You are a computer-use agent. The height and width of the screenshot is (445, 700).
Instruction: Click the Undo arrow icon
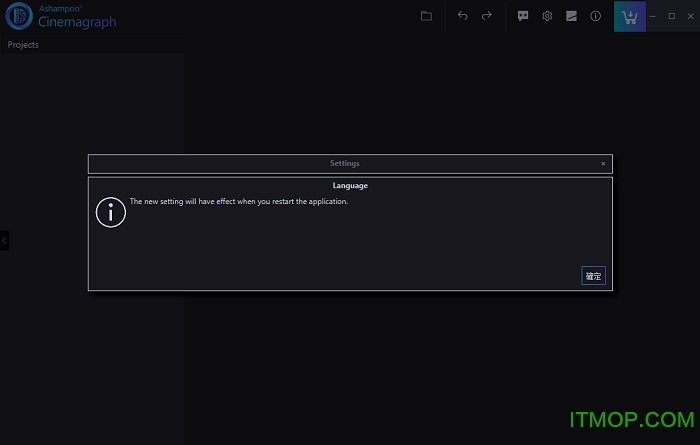(x=462, y=16)
